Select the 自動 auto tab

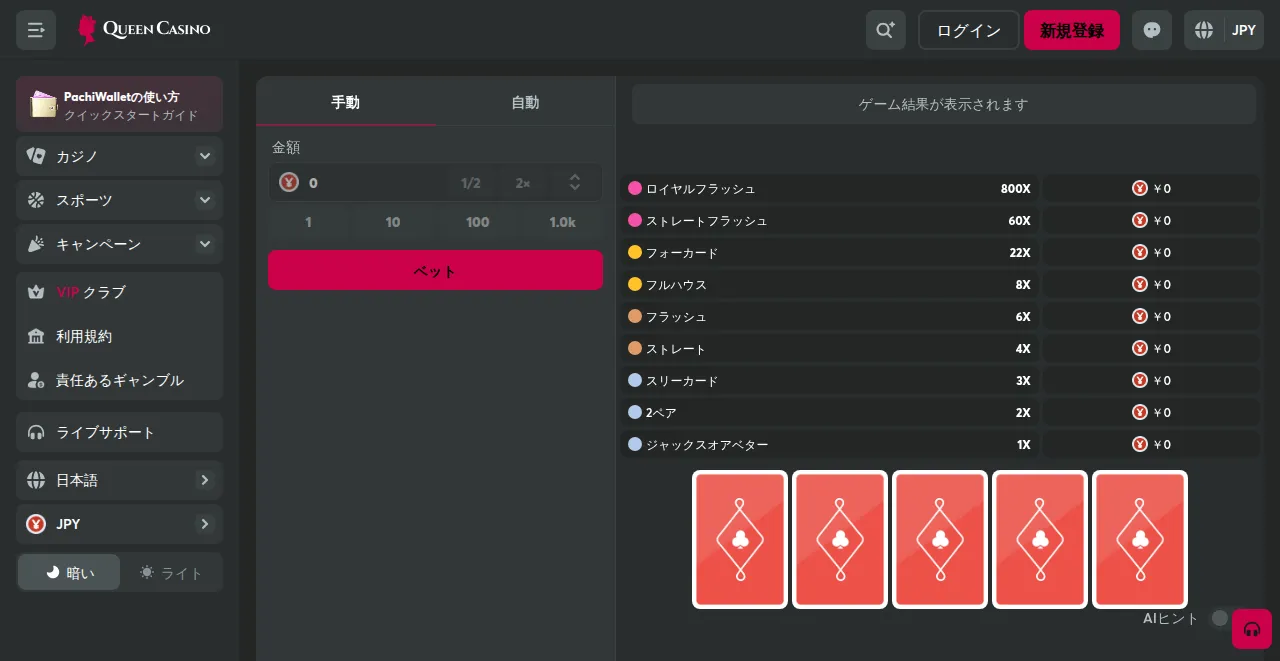(525, 102)
